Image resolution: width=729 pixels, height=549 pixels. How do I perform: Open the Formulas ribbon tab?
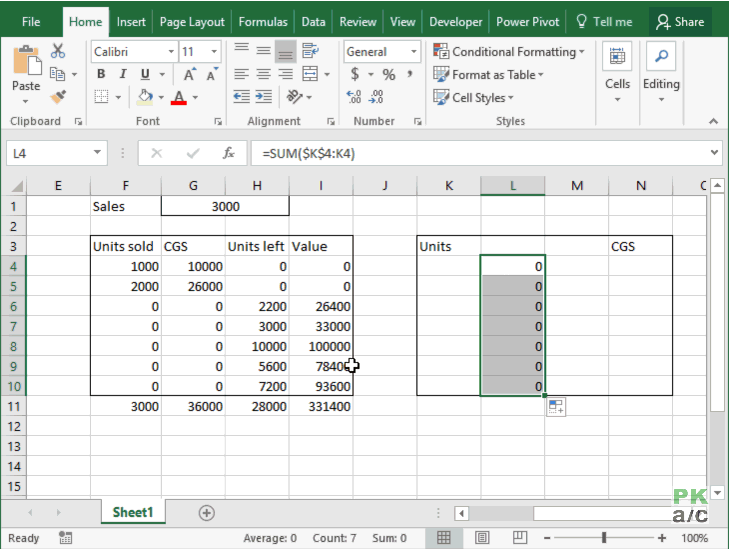(x=263, y=21)
